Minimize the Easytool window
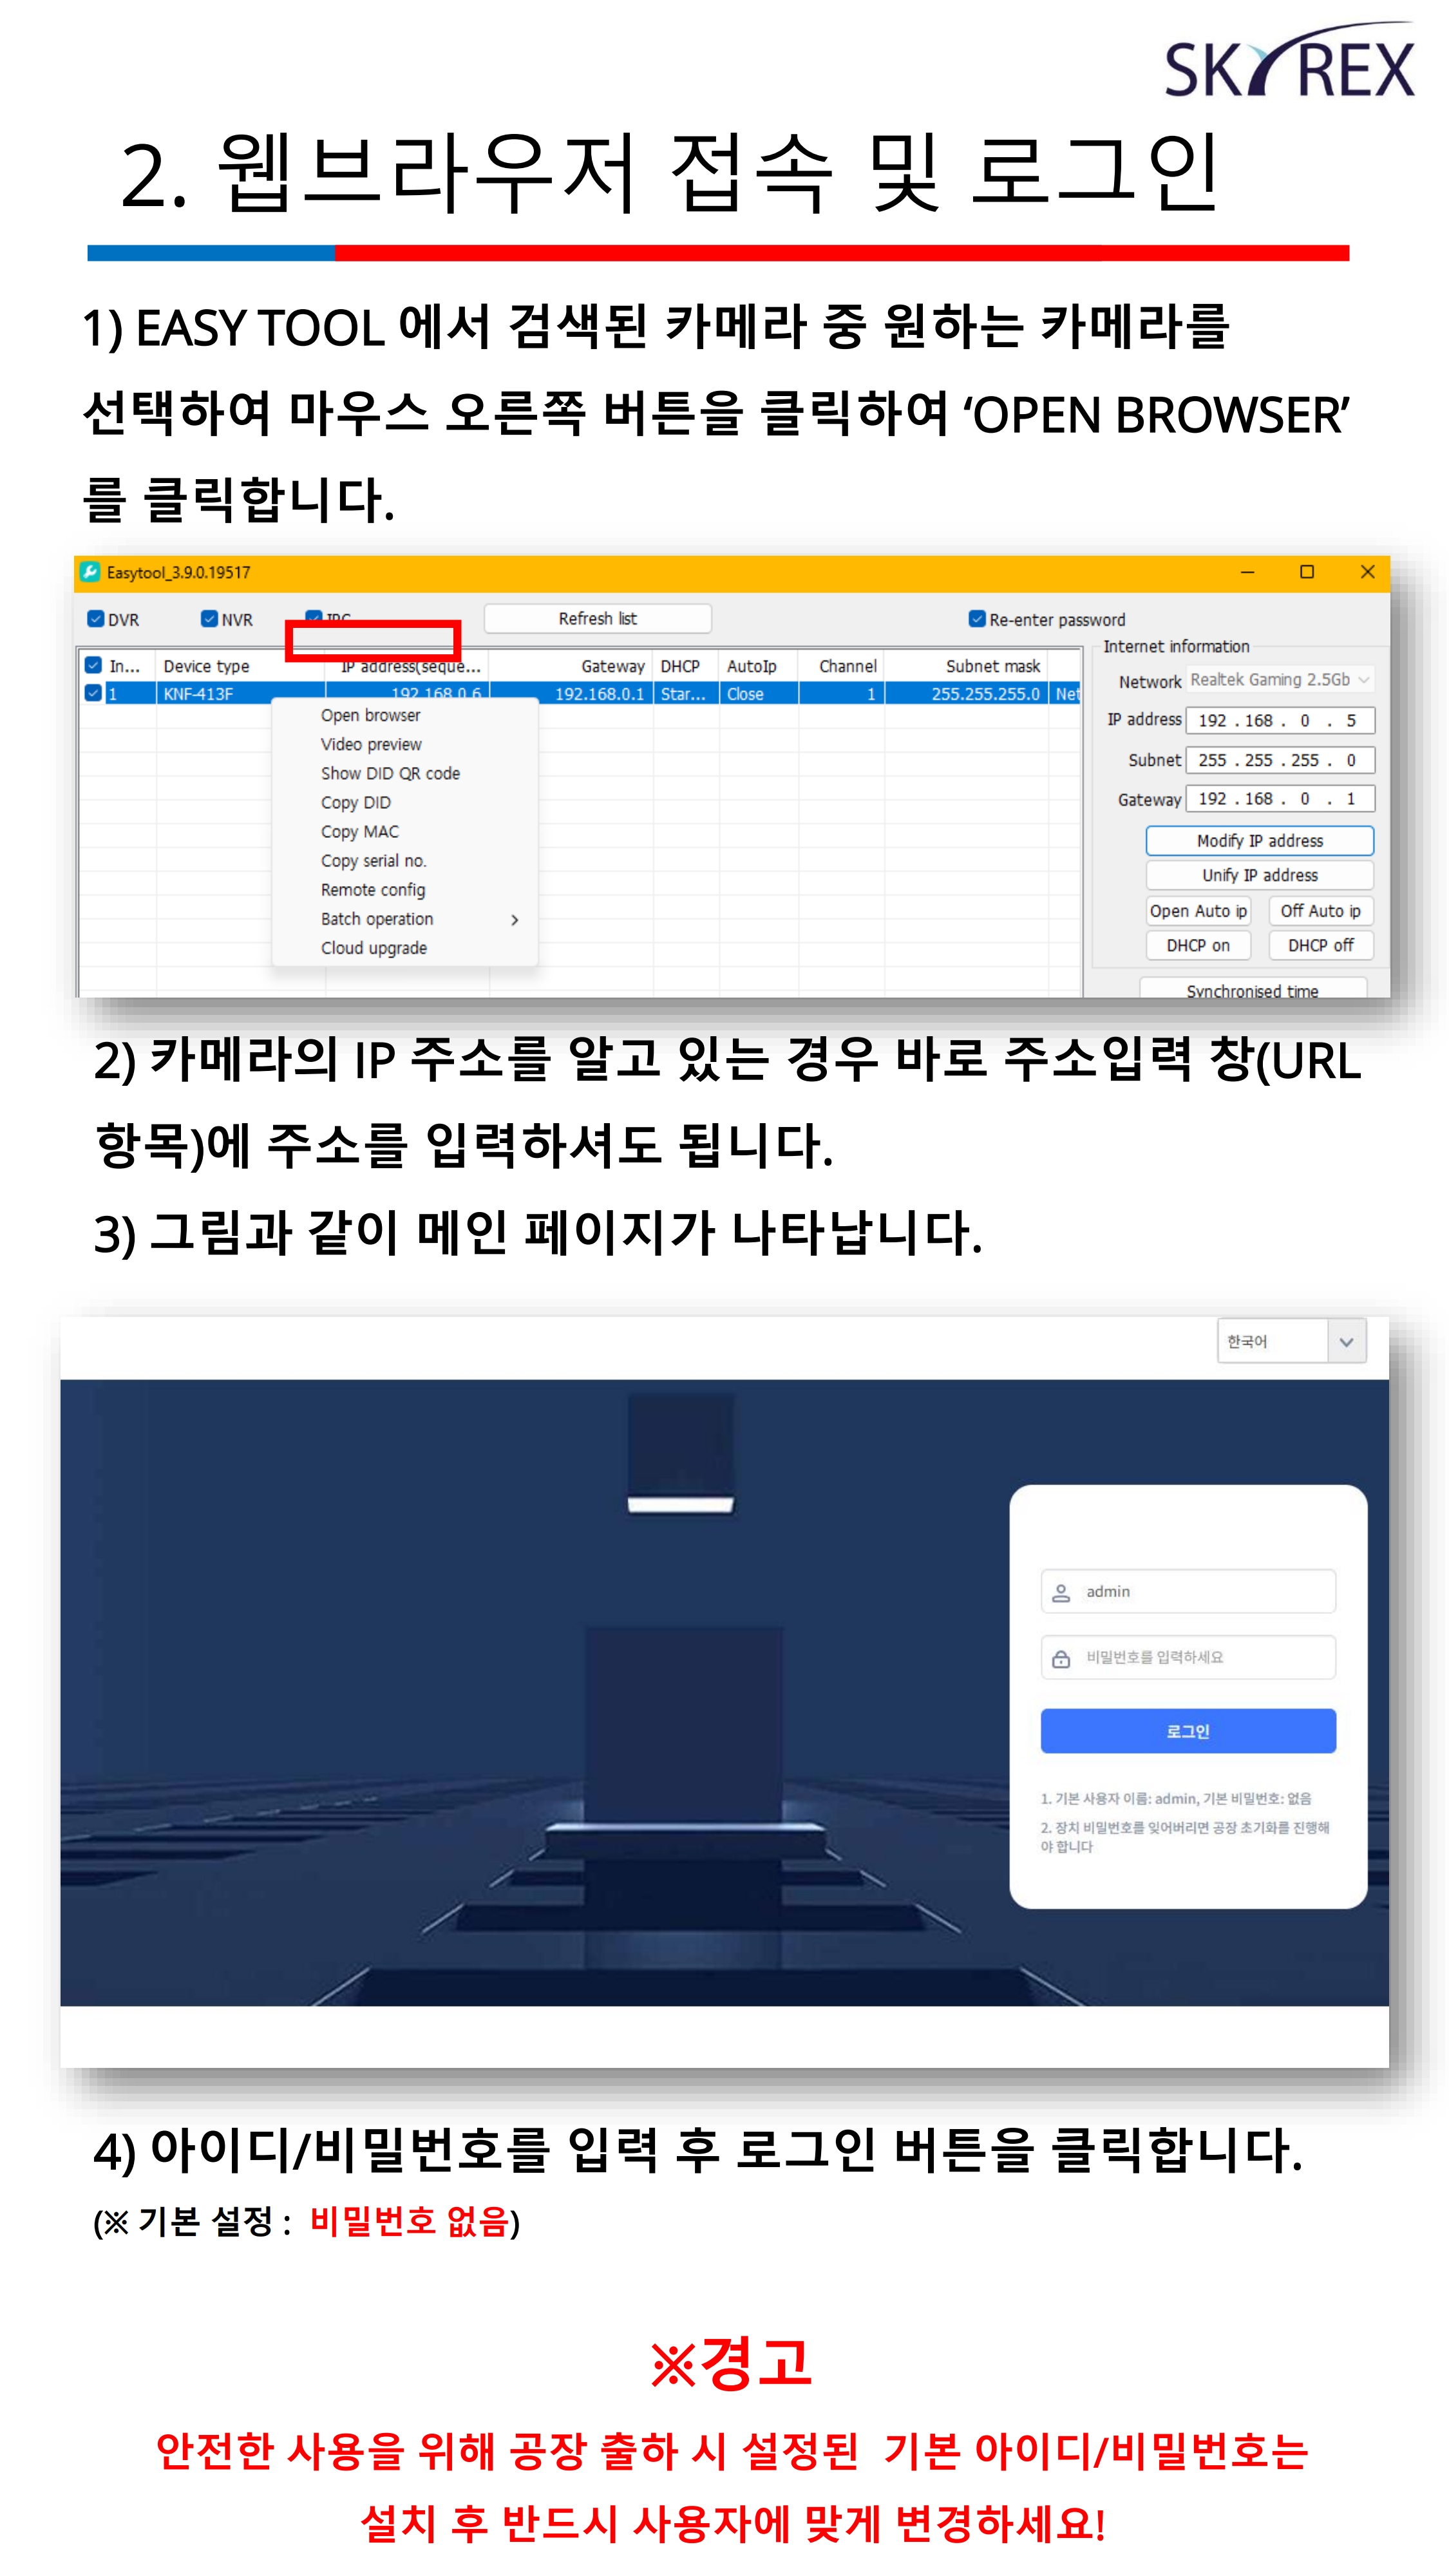The width and height of the screenshot is (1449, 2576). [1247, 572]
